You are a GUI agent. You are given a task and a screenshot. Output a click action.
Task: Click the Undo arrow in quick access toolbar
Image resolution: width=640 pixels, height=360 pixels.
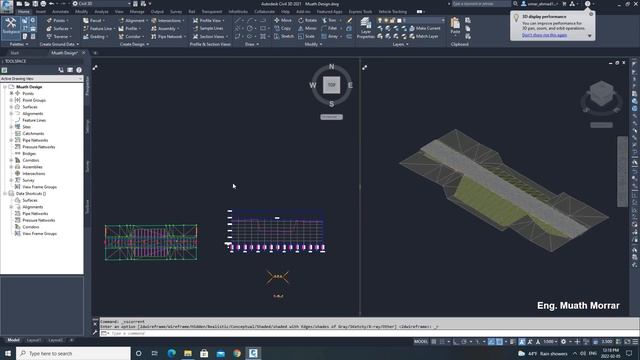coord(51,4)
